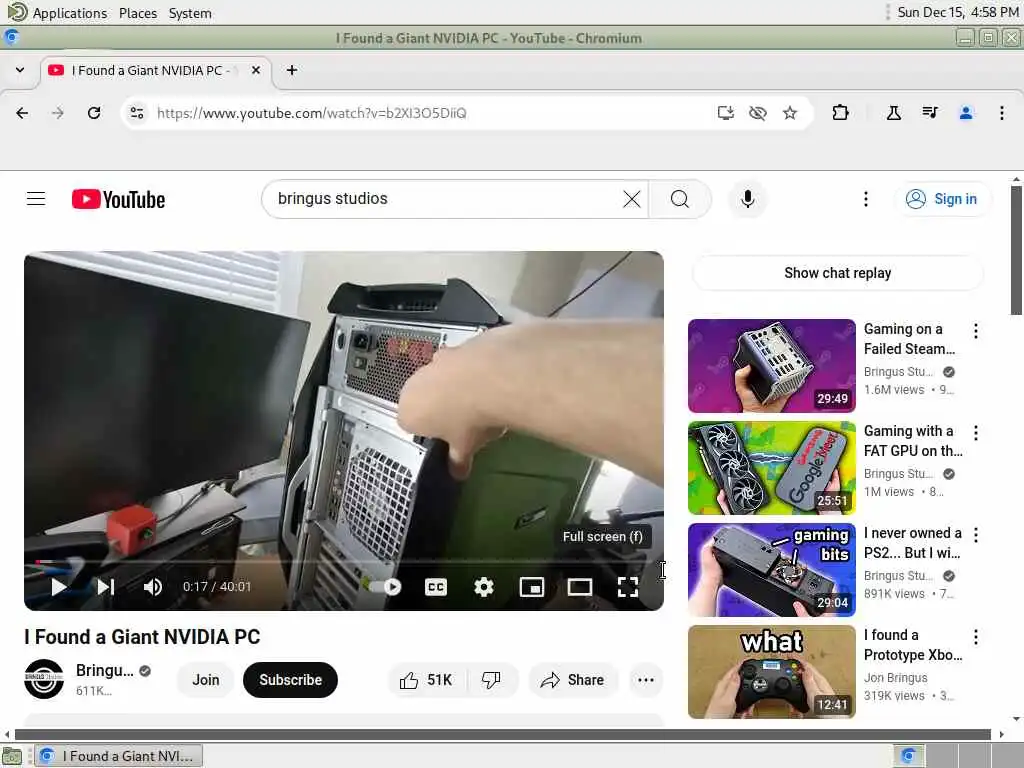Open System menu
The image size is (1024, 768).
[190, 13]
